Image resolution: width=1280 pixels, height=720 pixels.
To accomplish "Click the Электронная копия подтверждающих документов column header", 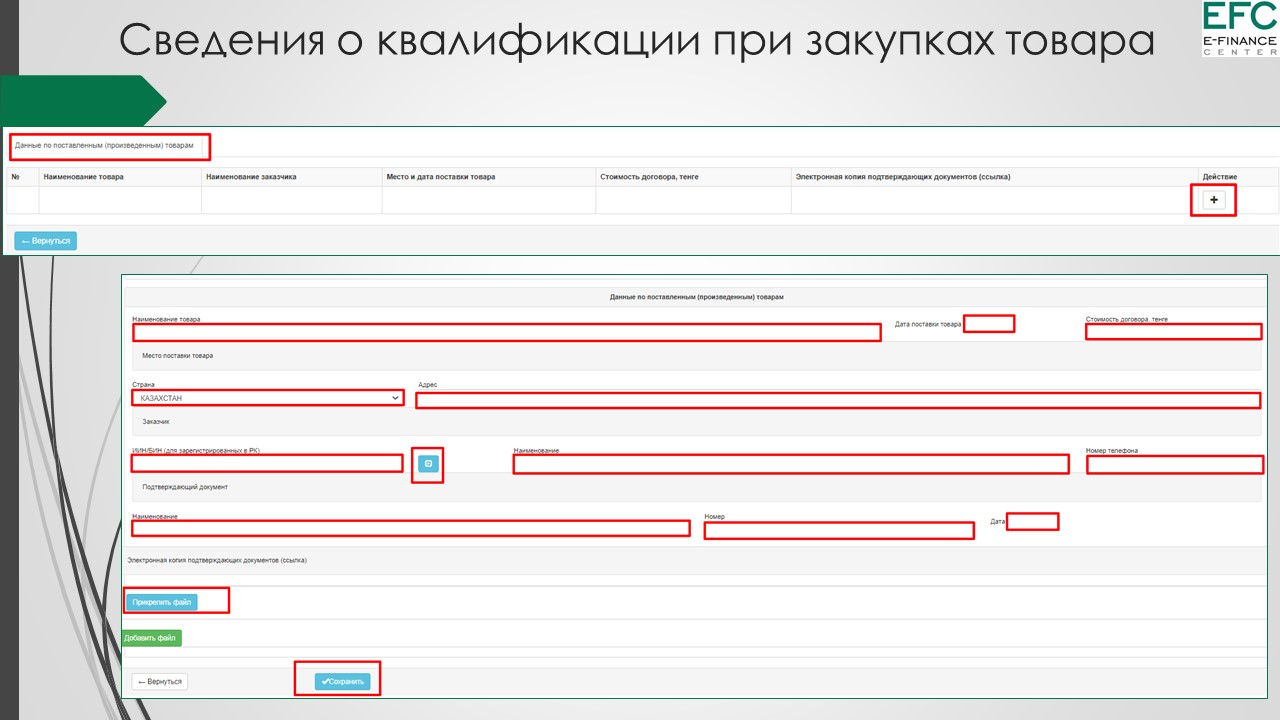I will click(903, 177).
